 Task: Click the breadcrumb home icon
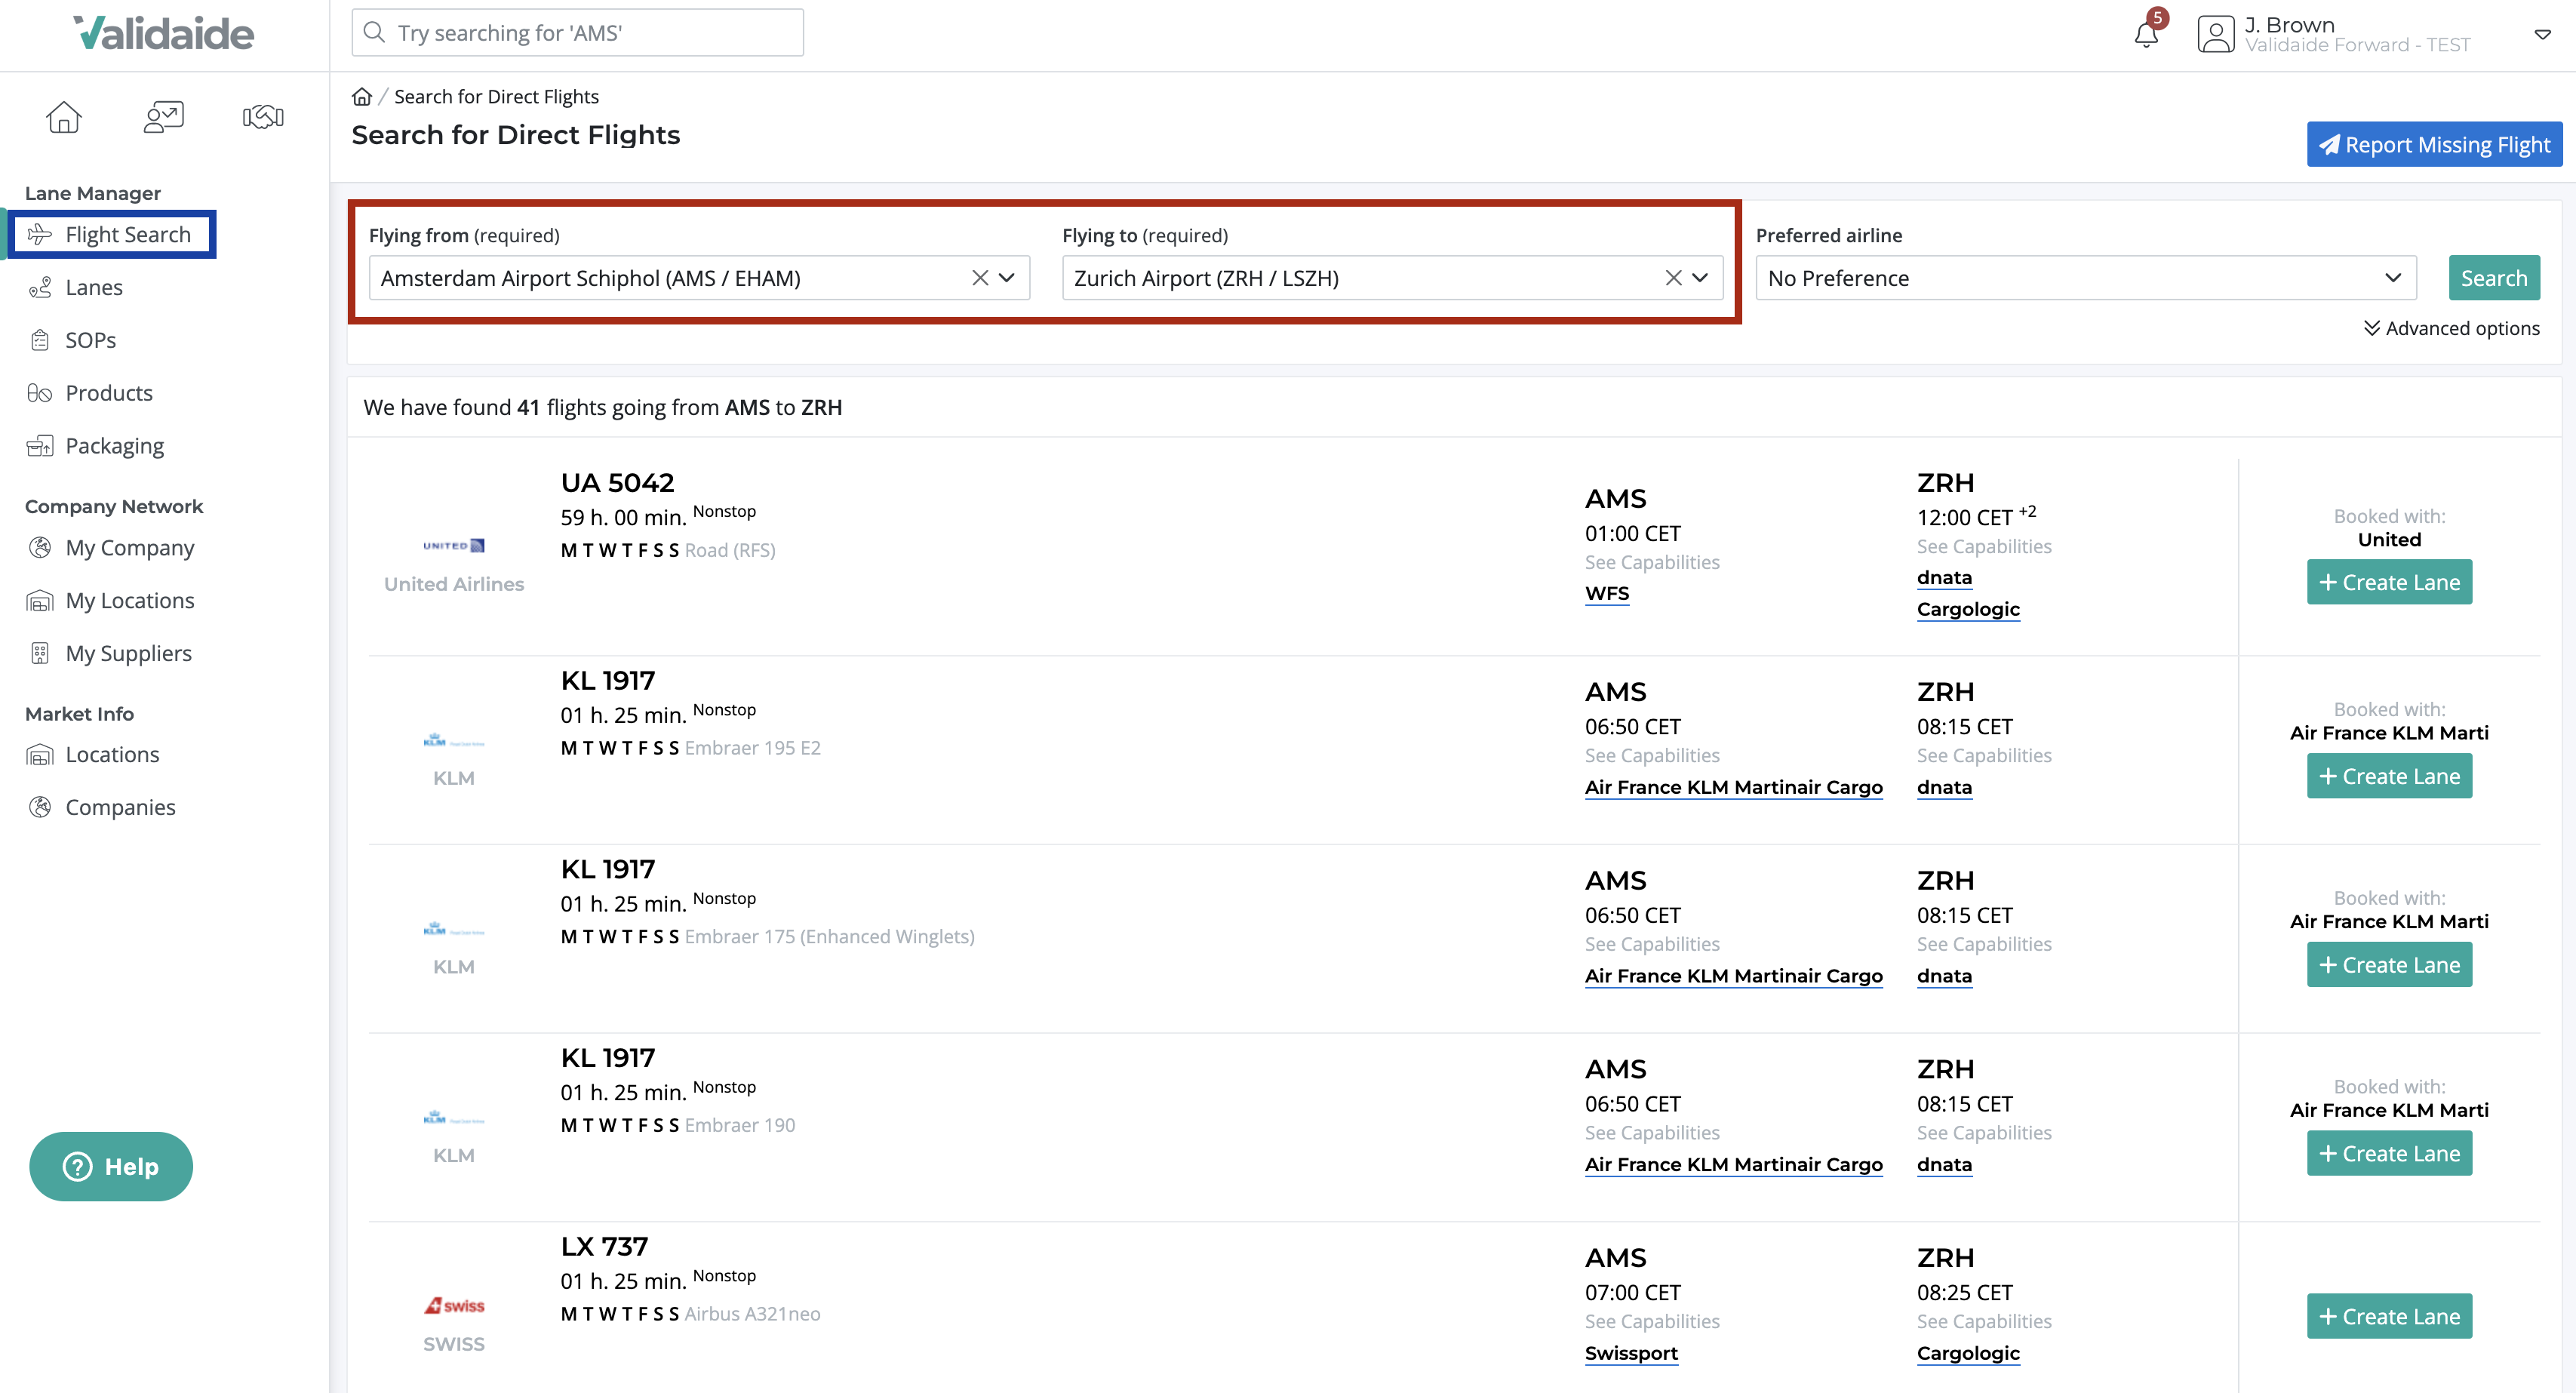(x=362, y=96)
